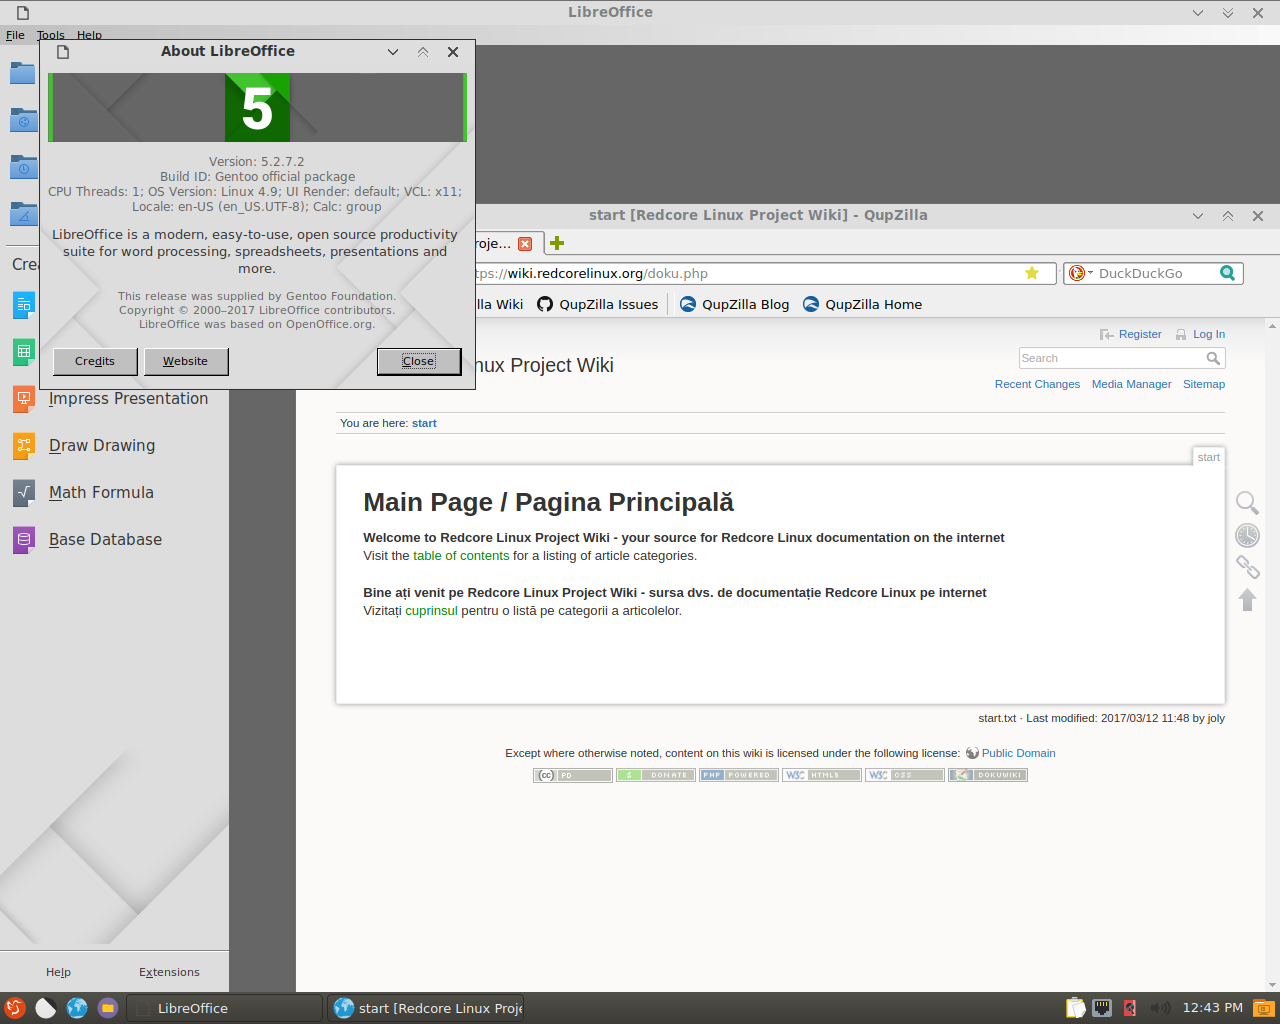Click the purple Base Database icon
This screenshot has height=1024, width=1280.
[24, 539]
